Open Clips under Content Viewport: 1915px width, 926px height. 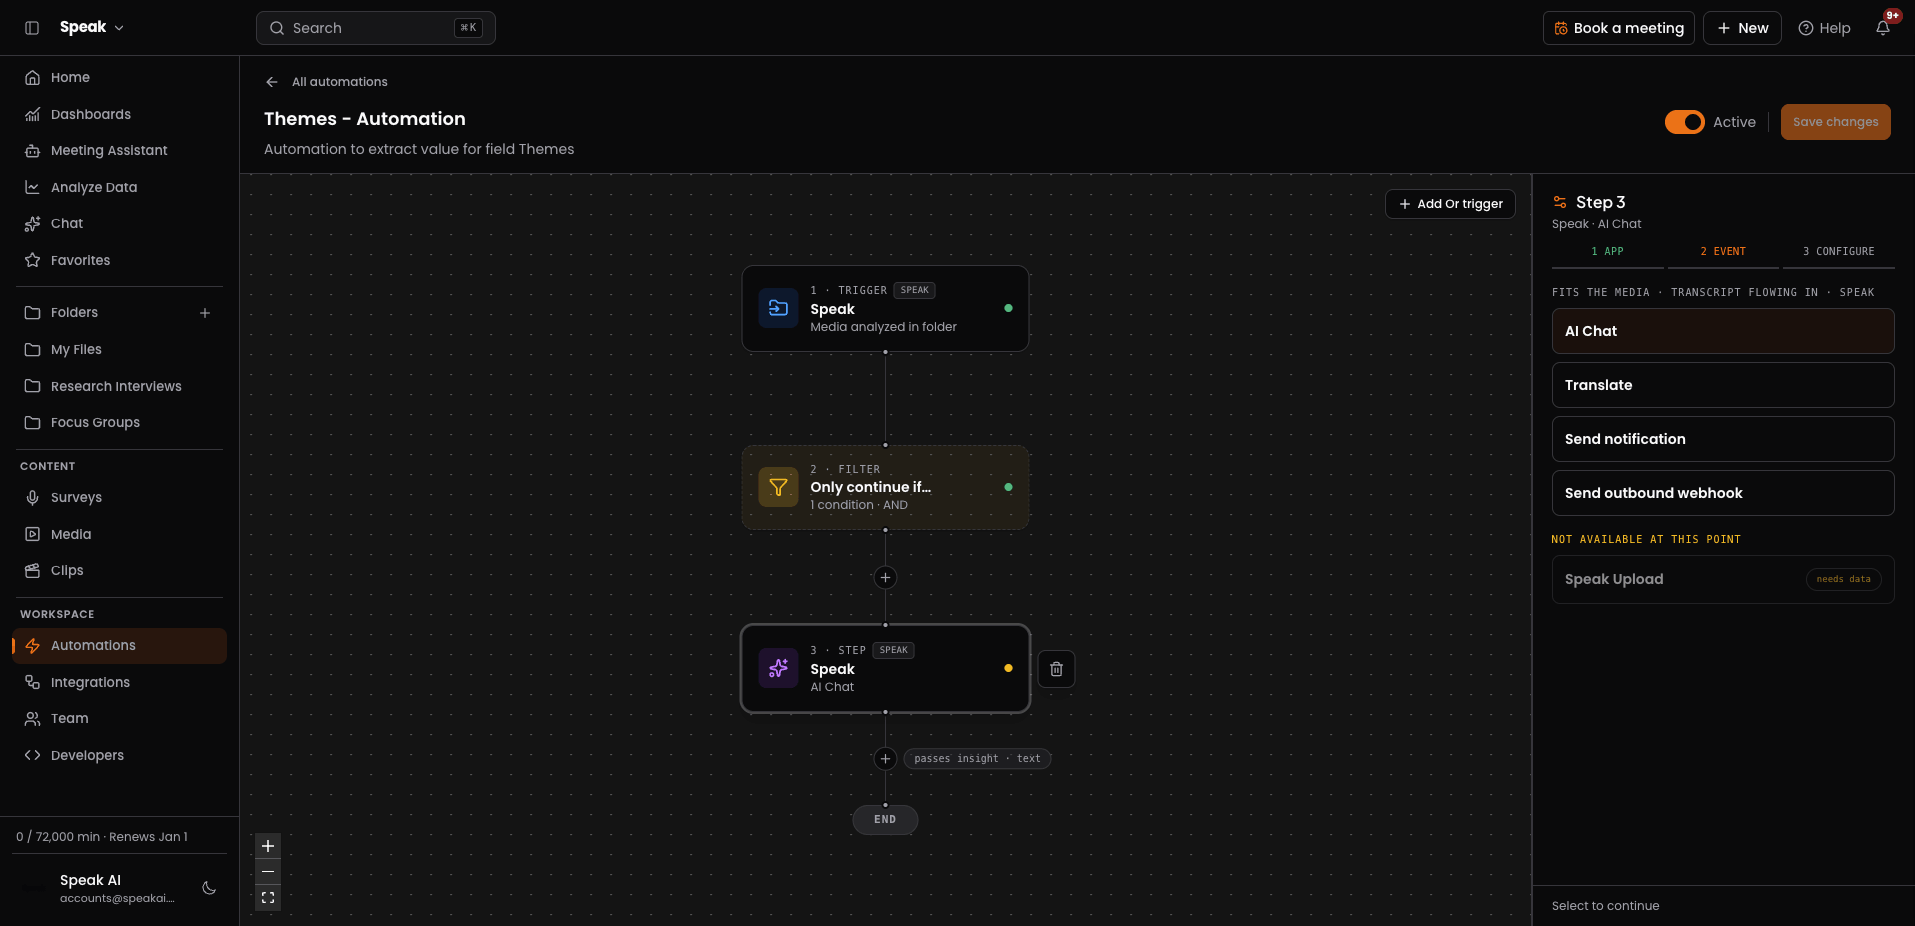(x=120, y=570)
